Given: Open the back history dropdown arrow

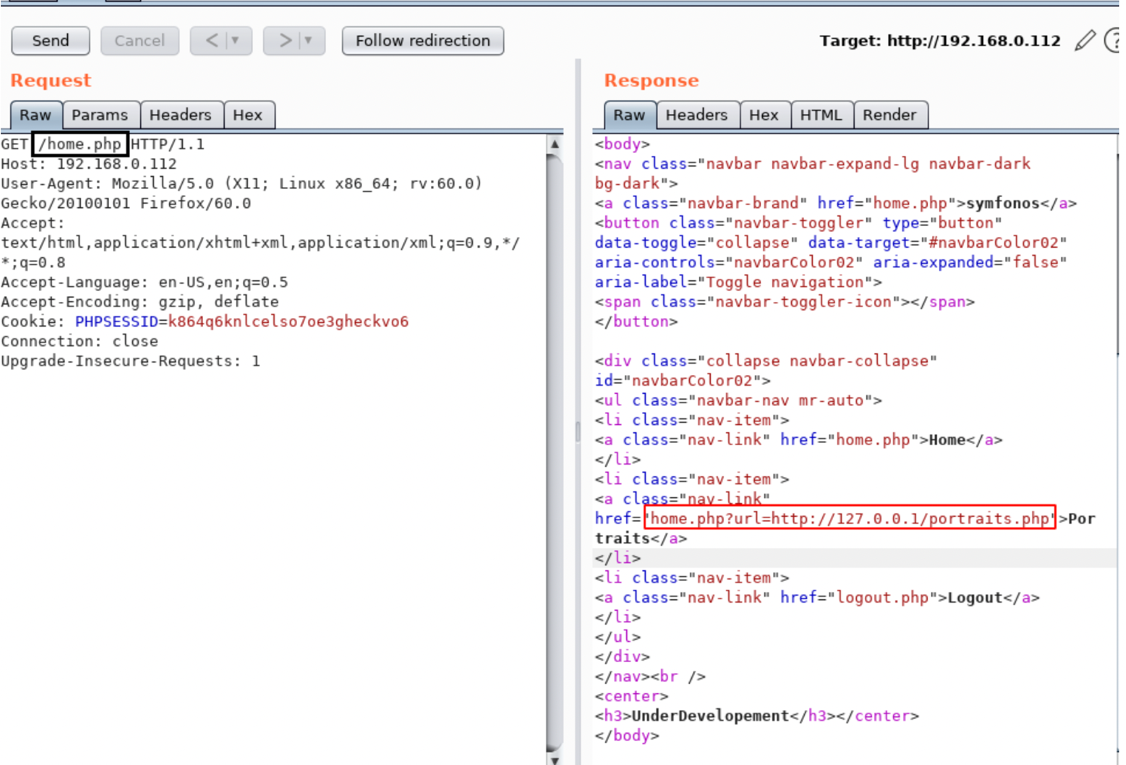Looking at the screenshot, I should [236, 41].
